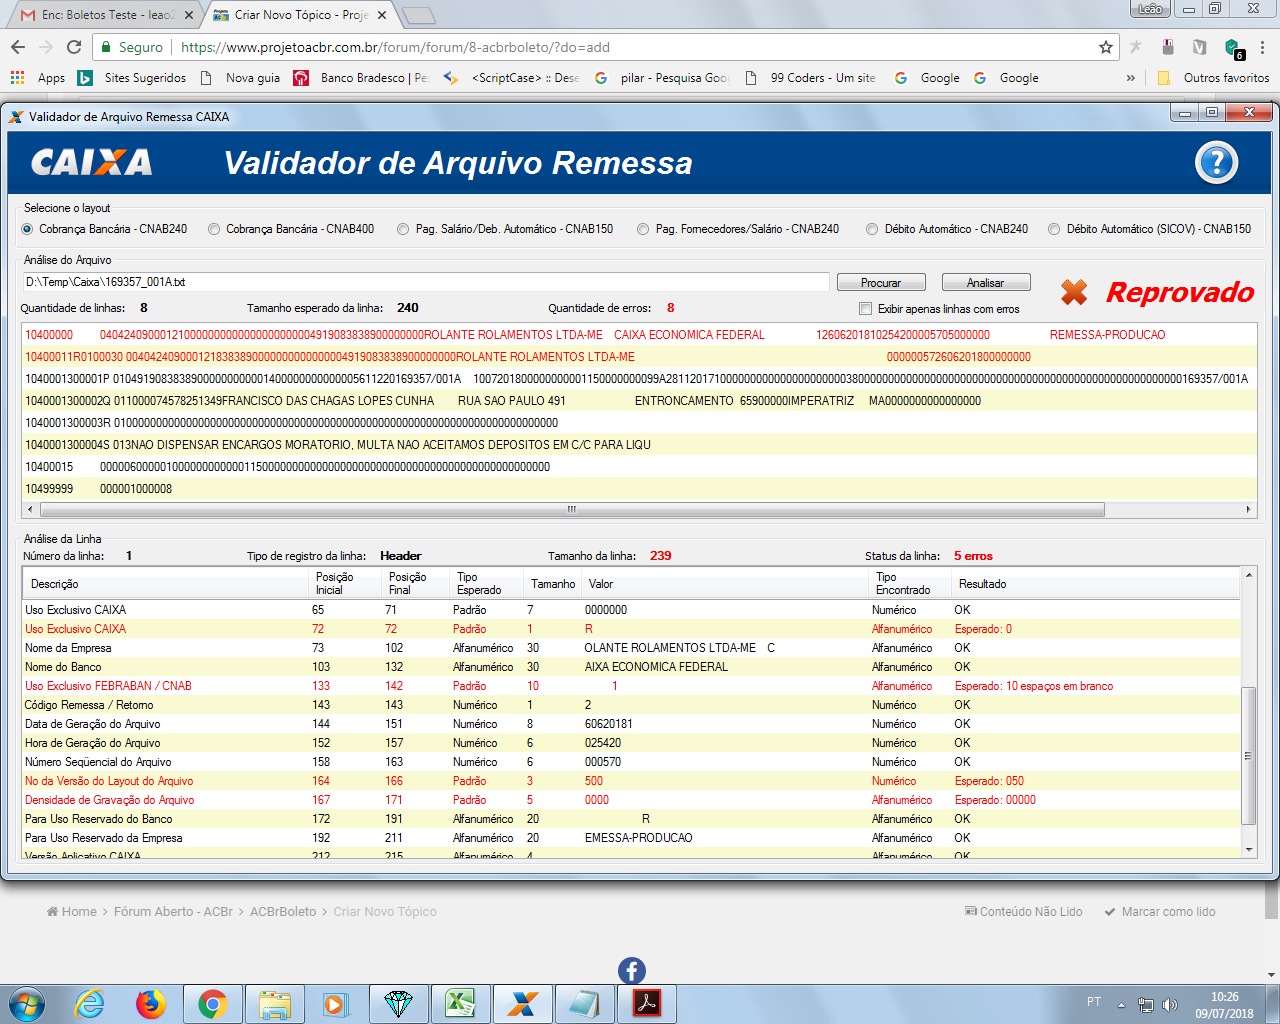Switch to Chrome in taskbar

coord(212,1003)
